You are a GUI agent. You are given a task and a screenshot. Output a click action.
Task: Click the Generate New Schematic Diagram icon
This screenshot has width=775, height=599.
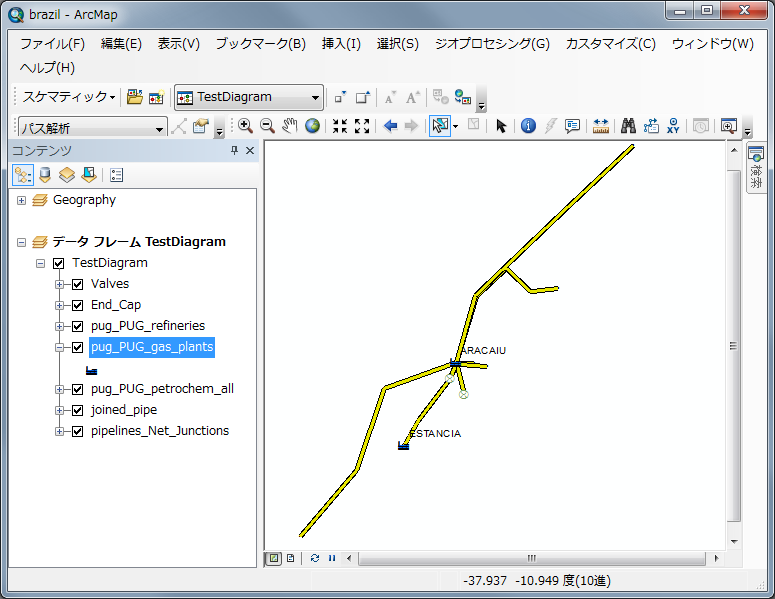click(157, 97)
